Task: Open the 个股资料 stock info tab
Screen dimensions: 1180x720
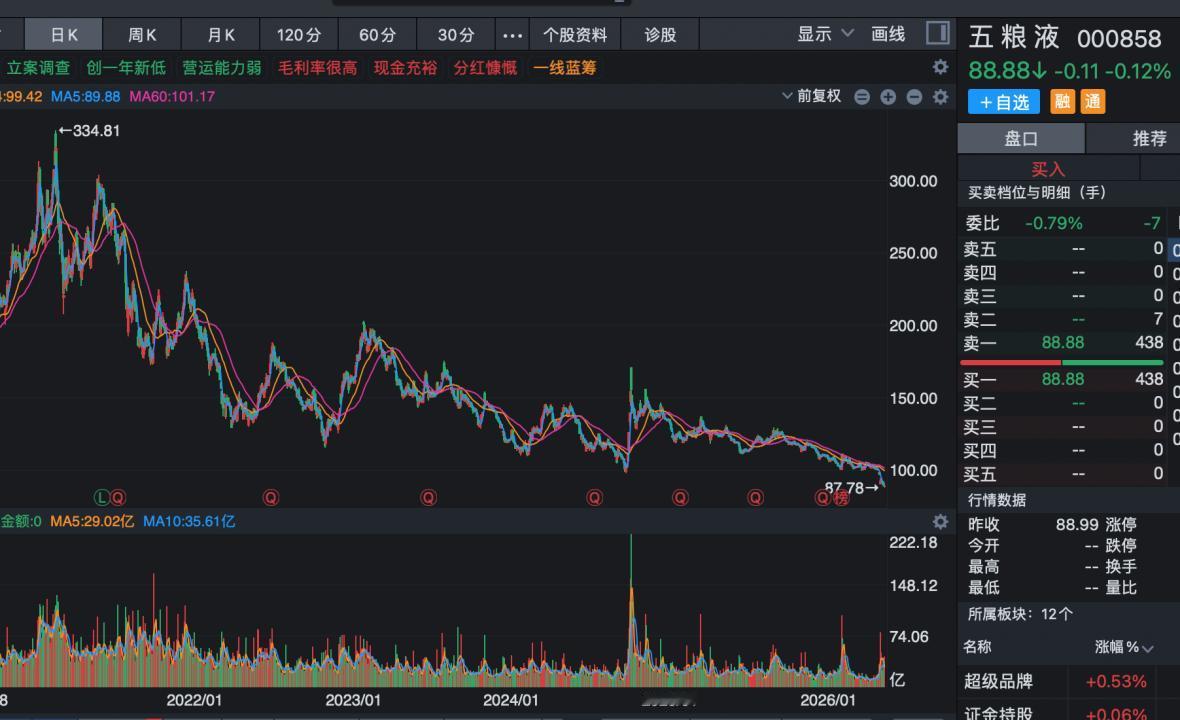Action: (x=575, y=35)
